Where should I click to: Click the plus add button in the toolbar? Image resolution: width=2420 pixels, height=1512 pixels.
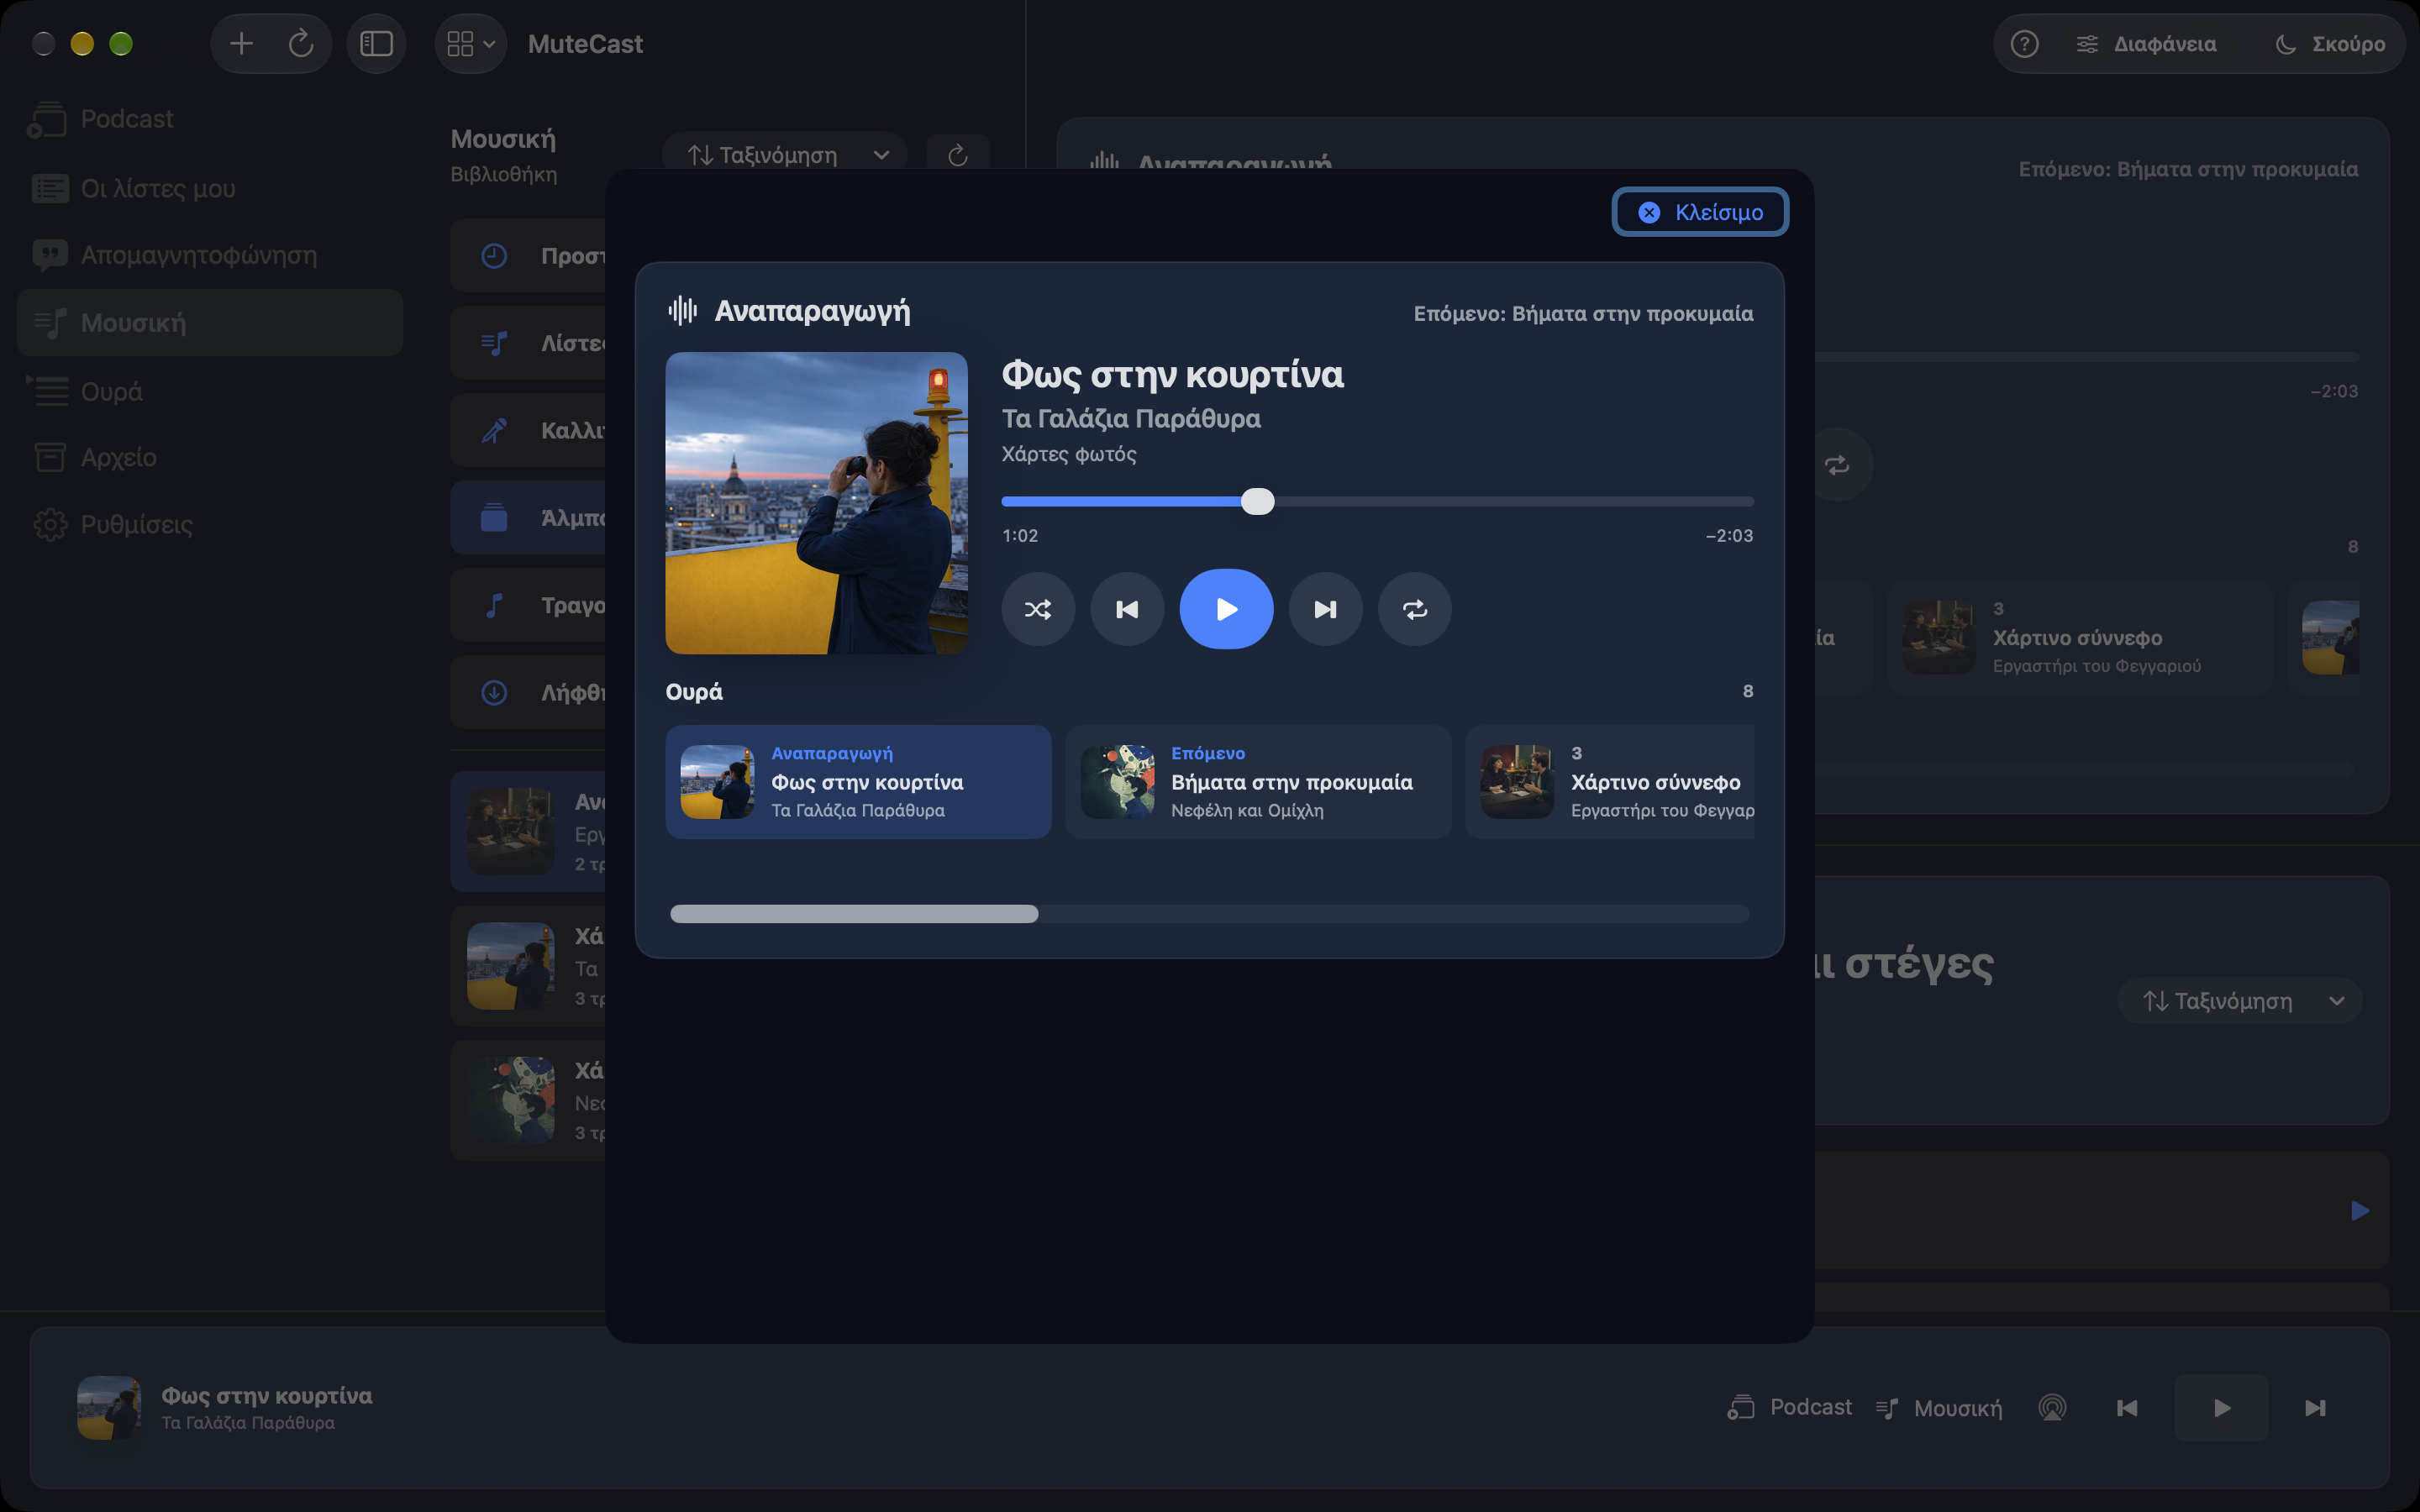(x=241, y=43)
